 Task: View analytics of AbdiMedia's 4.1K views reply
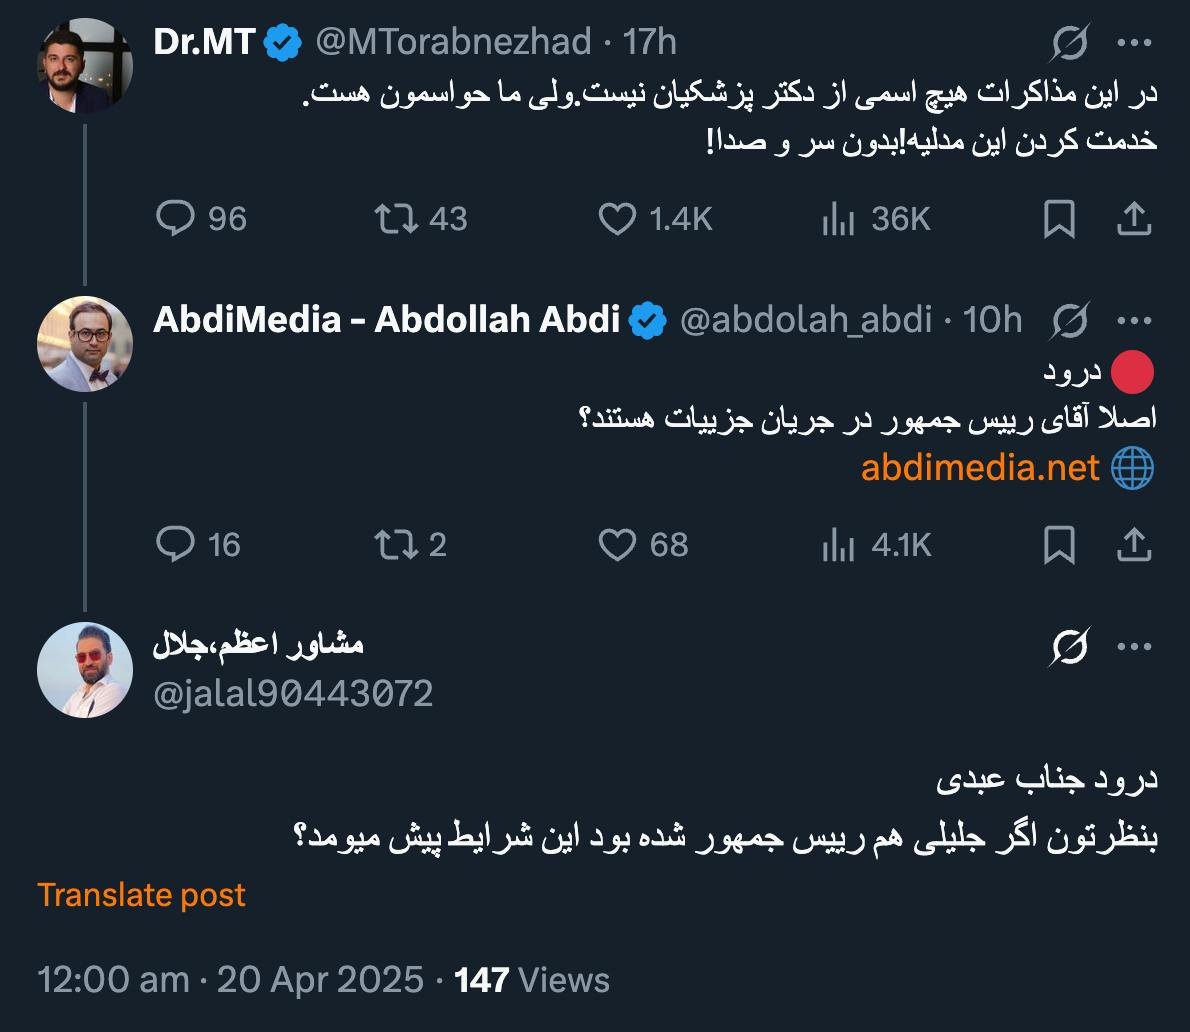[x=838, y=545]
